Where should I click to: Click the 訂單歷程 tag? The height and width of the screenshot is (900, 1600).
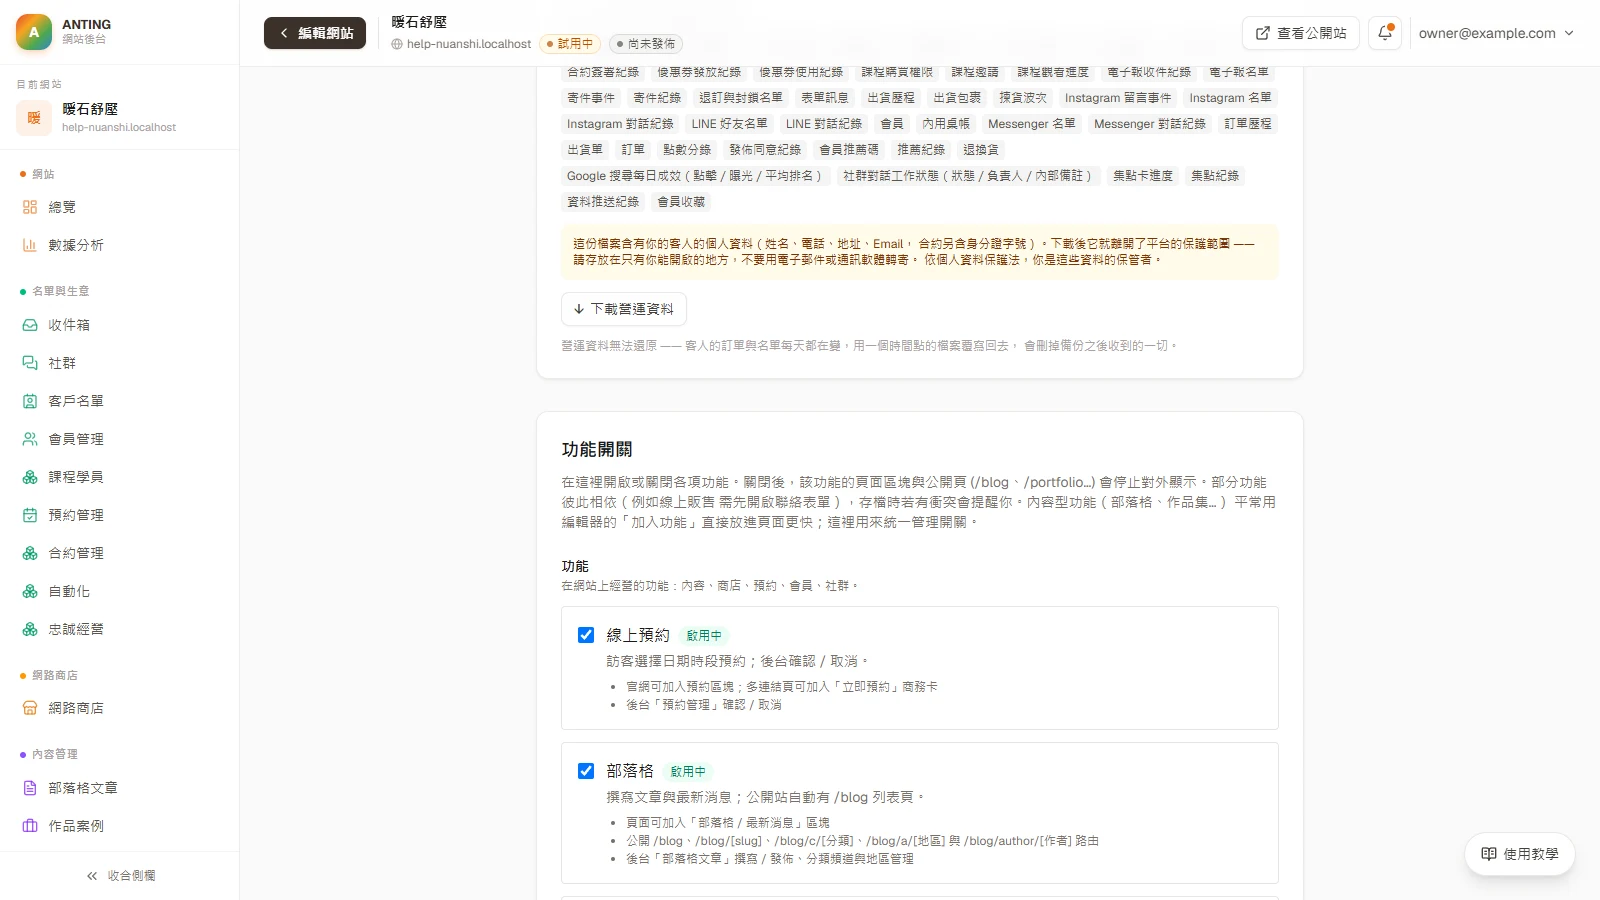[1248, 124]
